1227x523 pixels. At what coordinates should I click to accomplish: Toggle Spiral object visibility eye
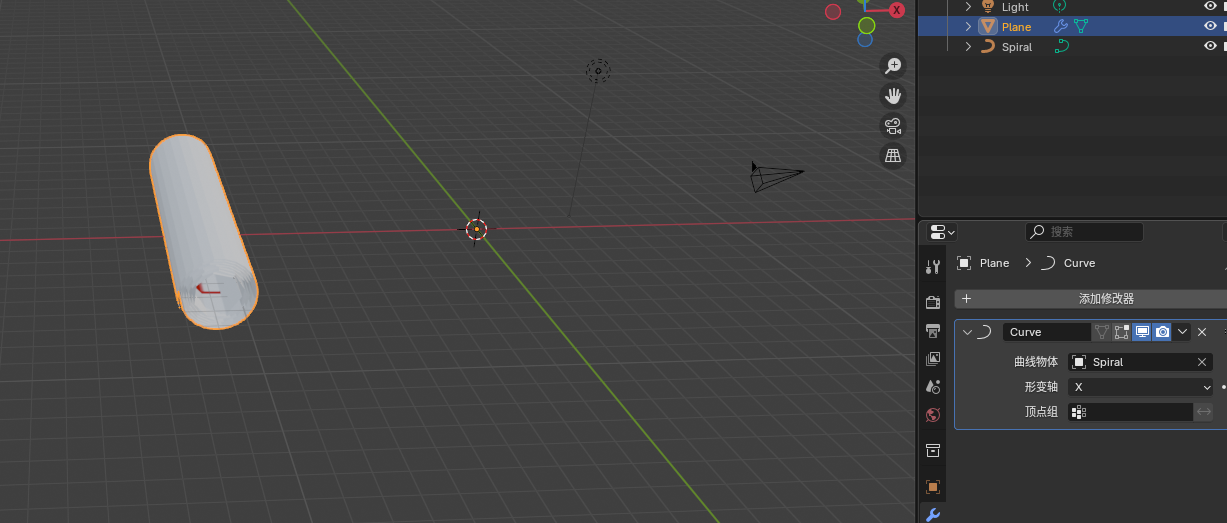coord(1210,47)
